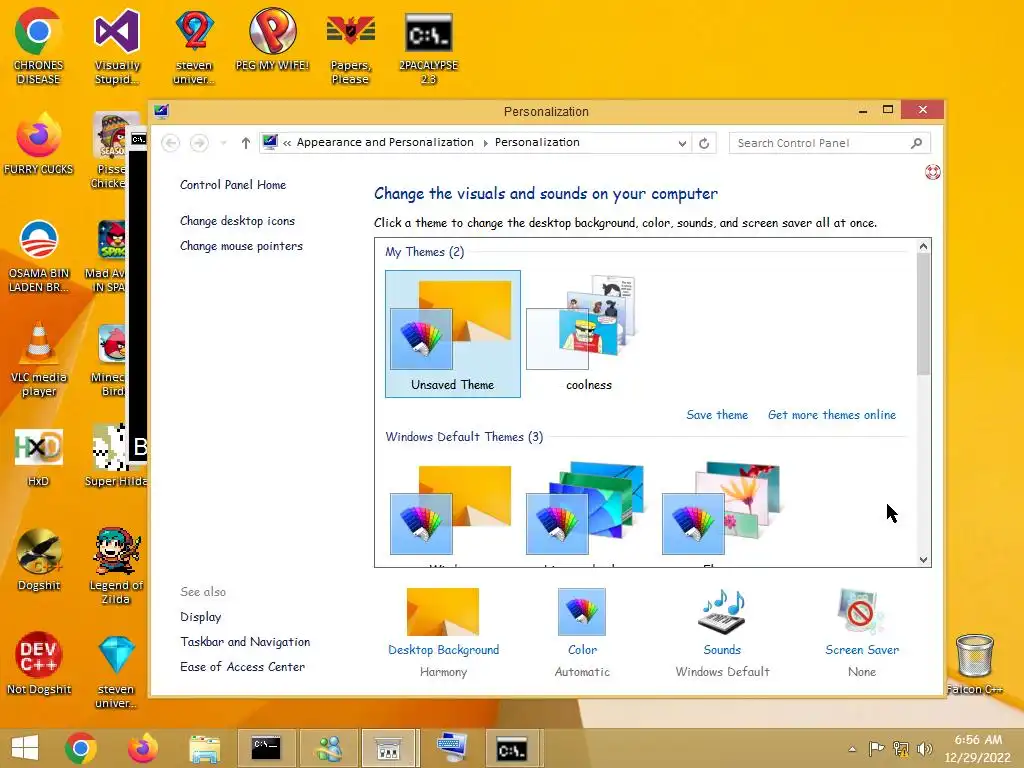This screenshot has width=1024, height=768.
Task: Open recent locations dropdown arrow
Action: pos(223,143)
